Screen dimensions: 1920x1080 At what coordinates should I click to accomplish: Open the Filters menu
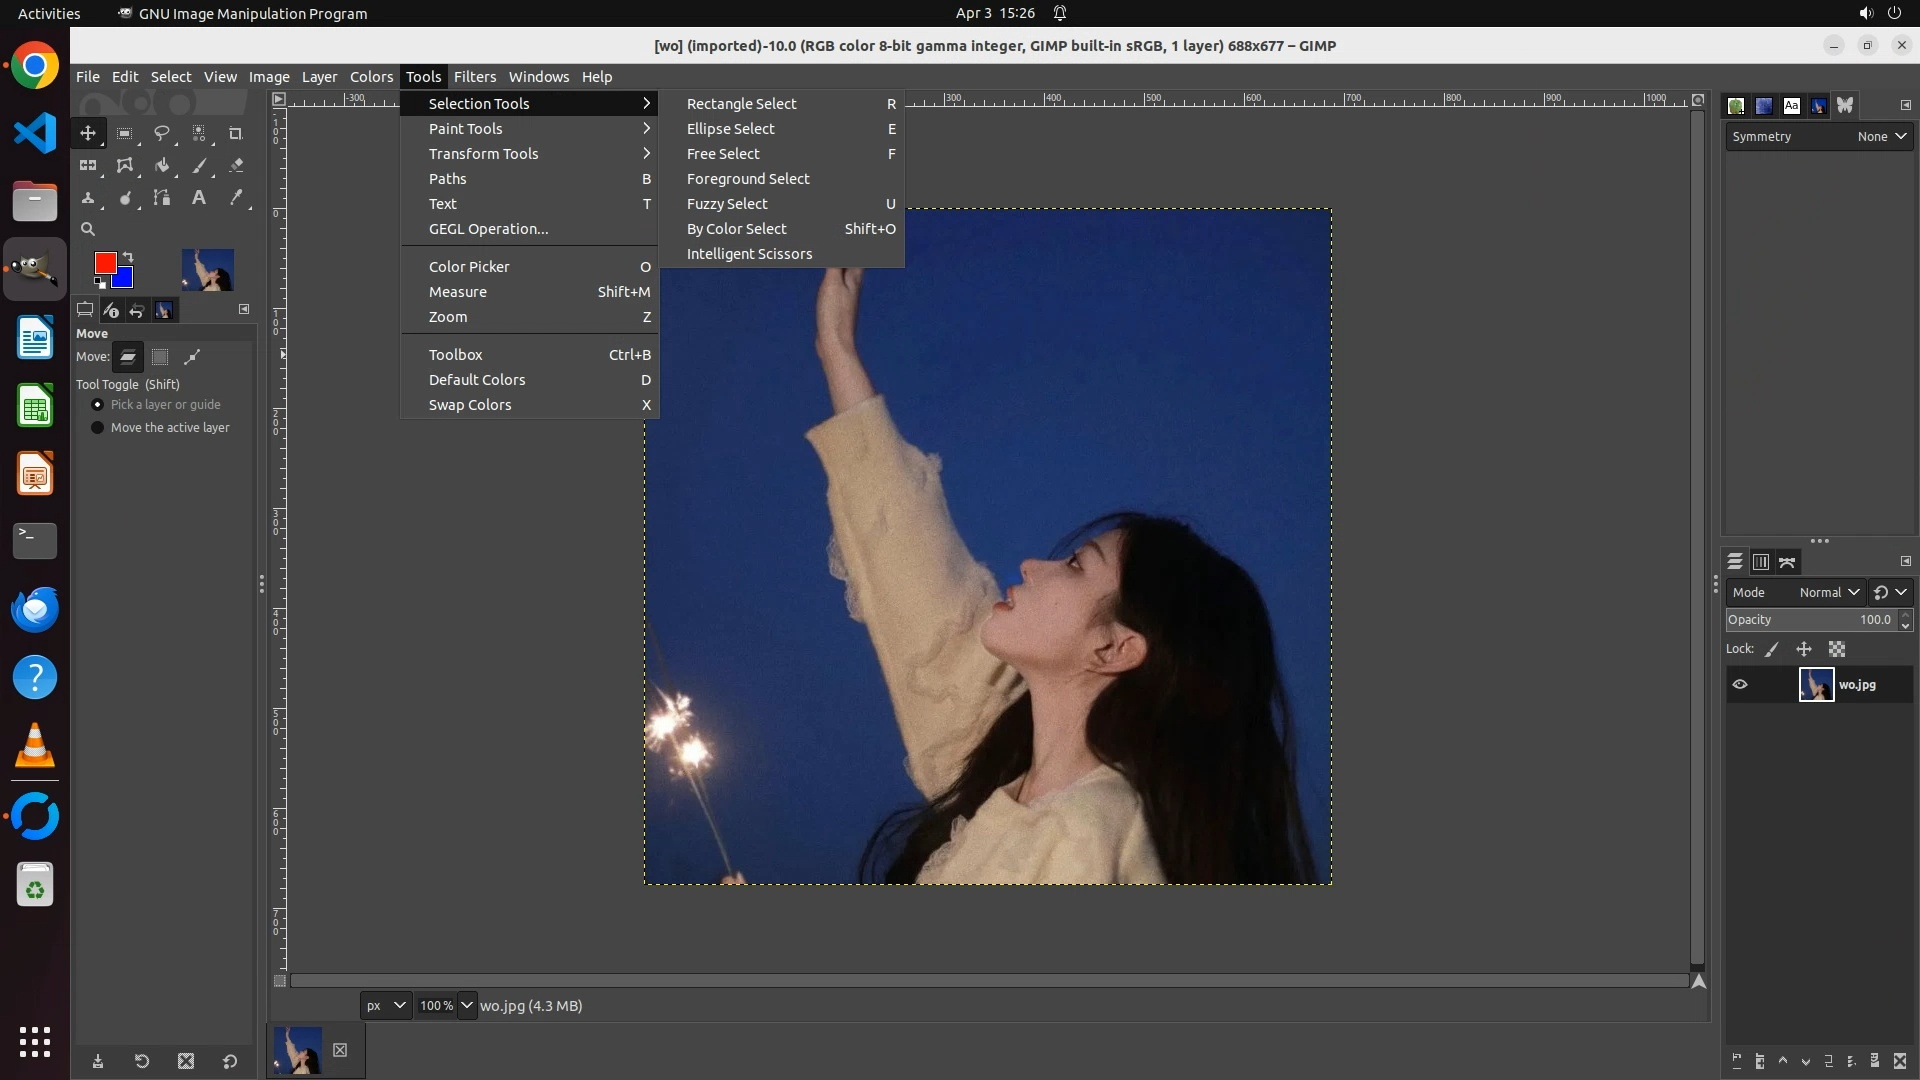coord(474,77)
